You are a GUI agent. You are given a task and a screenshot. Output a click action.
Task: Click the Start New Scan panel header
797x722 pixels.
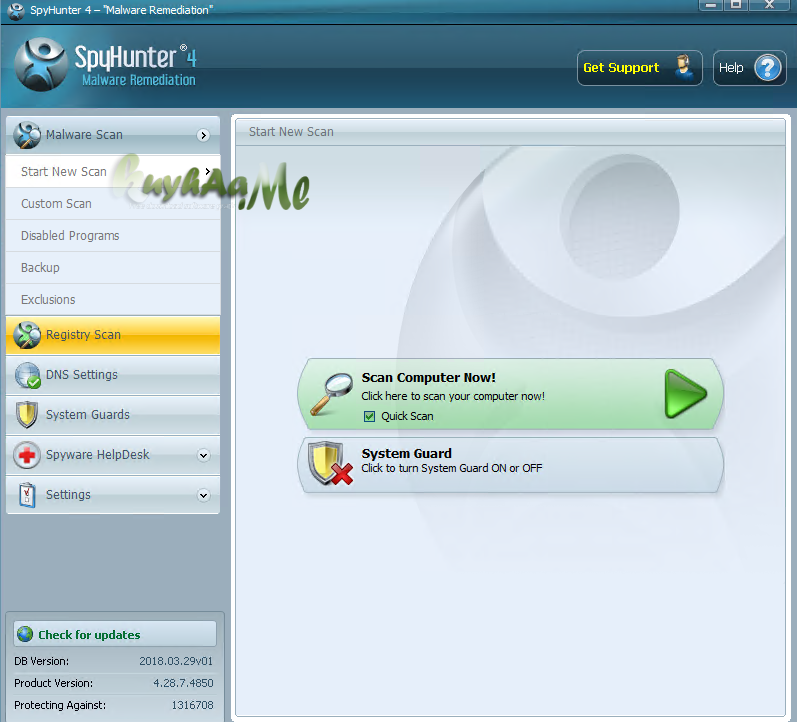click(510, 132)
